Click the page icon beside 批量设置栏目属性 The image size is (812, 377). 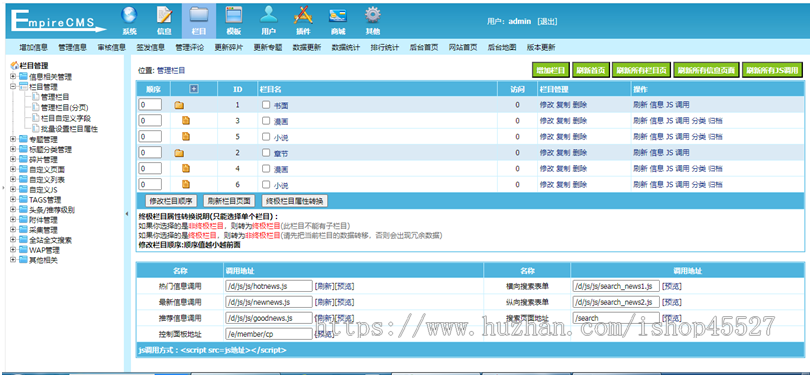tap(35, 128)
